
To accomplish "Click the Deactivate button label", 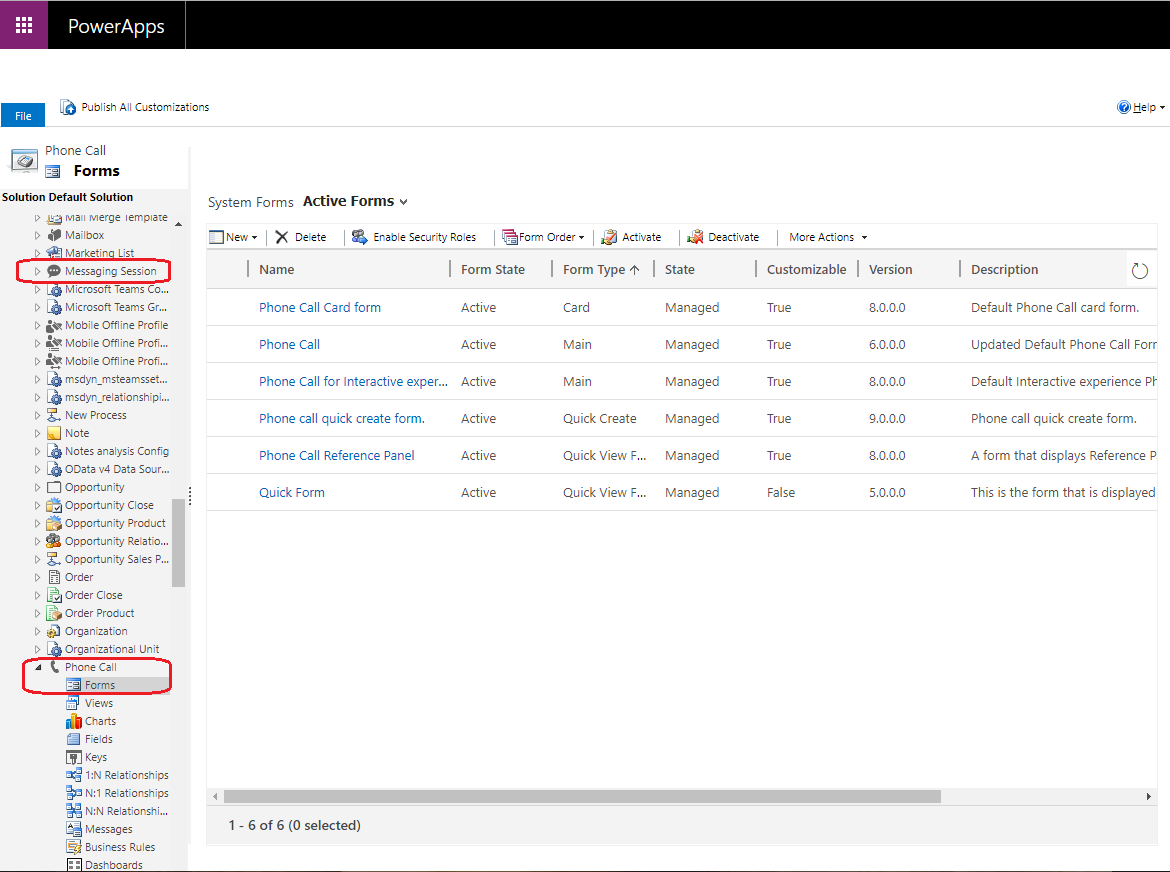I will (733, 237).
